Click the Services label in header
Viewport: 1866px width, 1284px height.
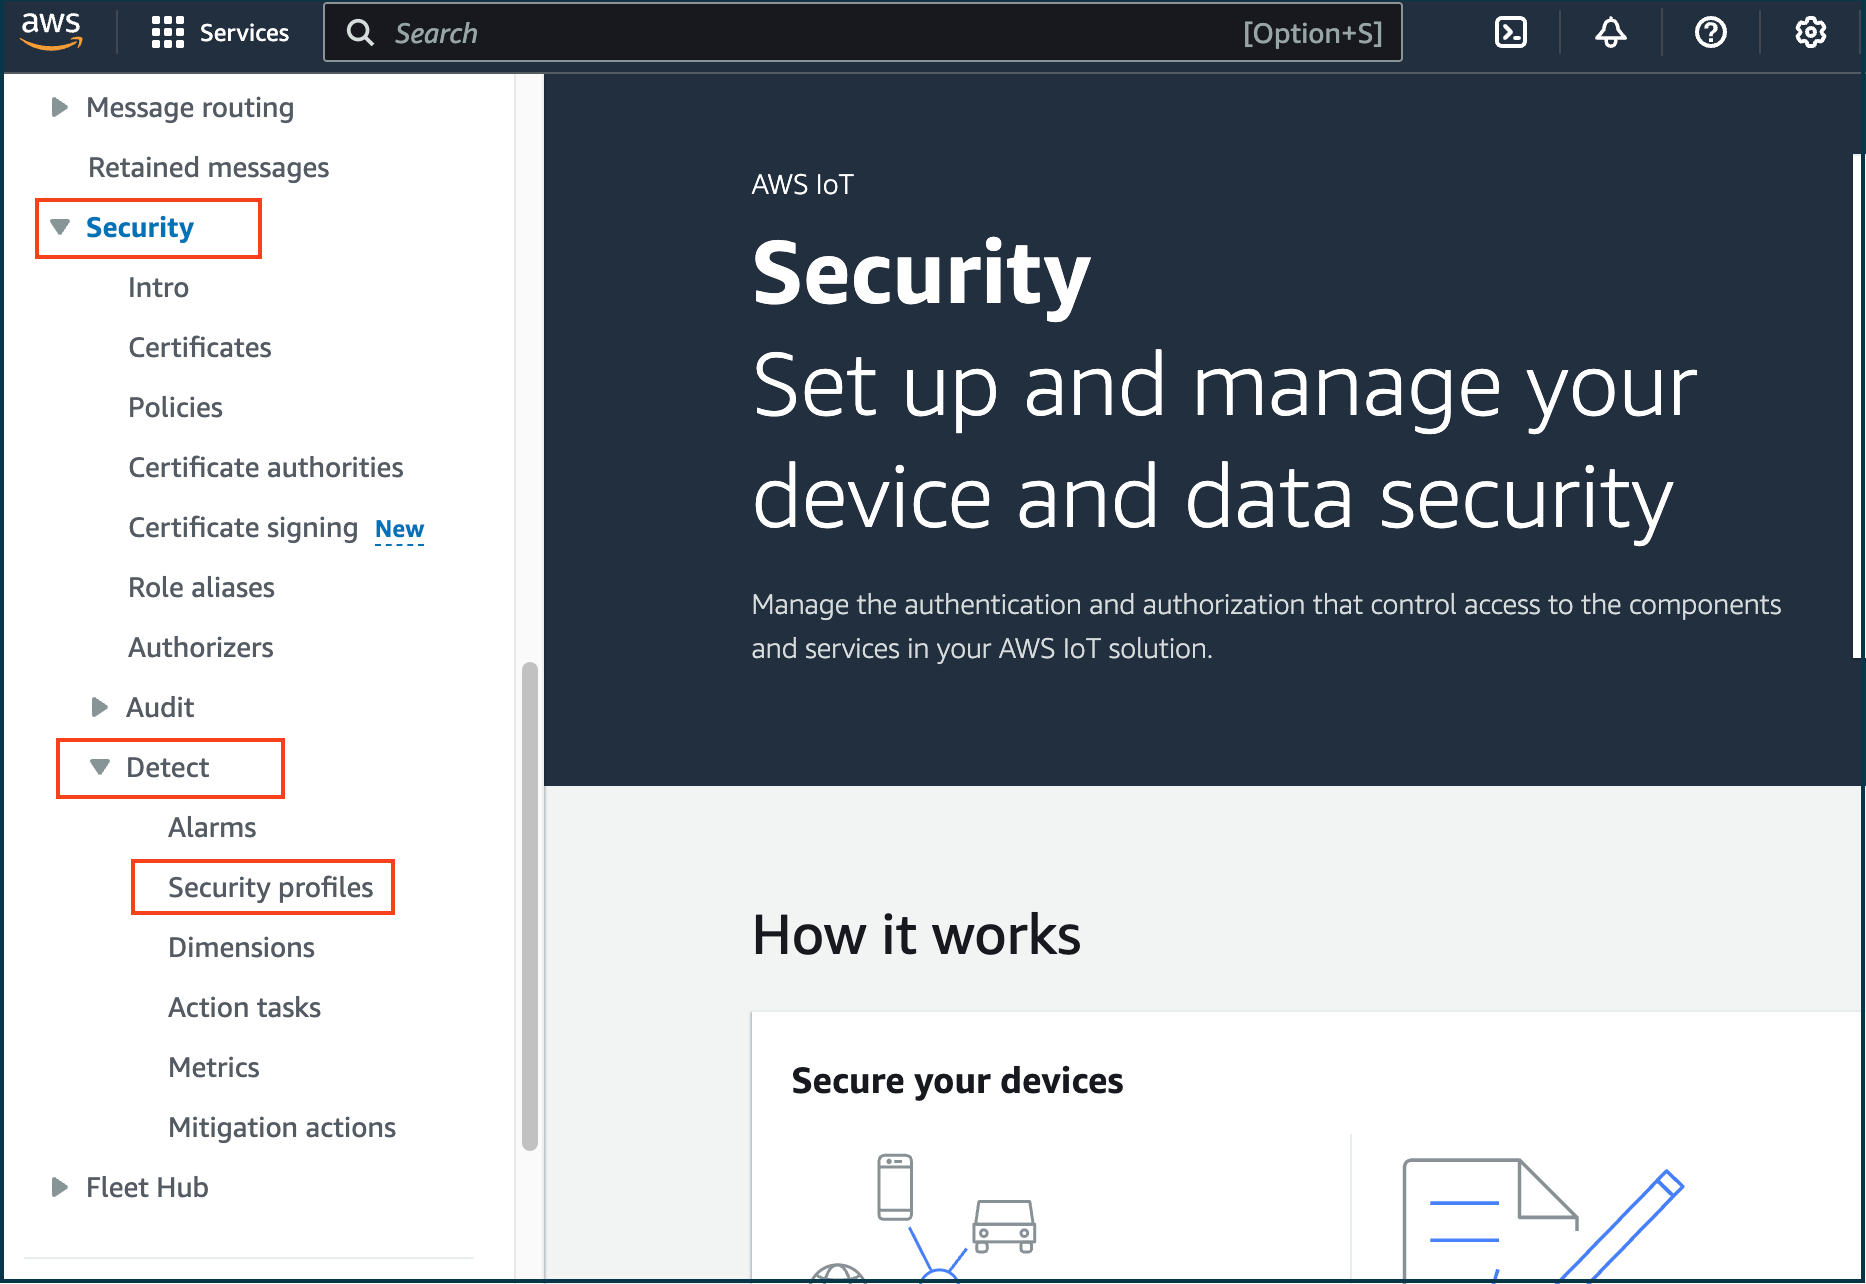[x=244, y=33]
